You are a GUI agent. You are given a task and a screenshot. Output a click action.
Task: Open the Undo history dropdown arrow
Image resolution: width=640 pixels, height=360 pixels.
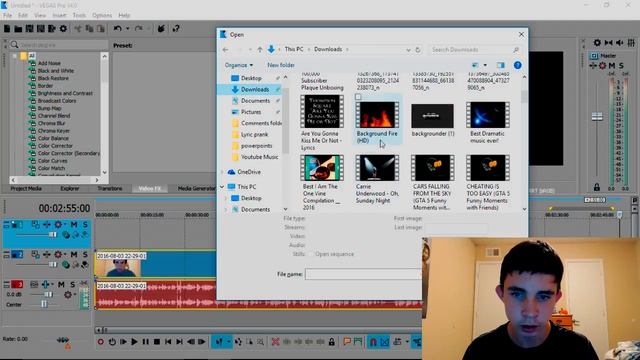127,29
